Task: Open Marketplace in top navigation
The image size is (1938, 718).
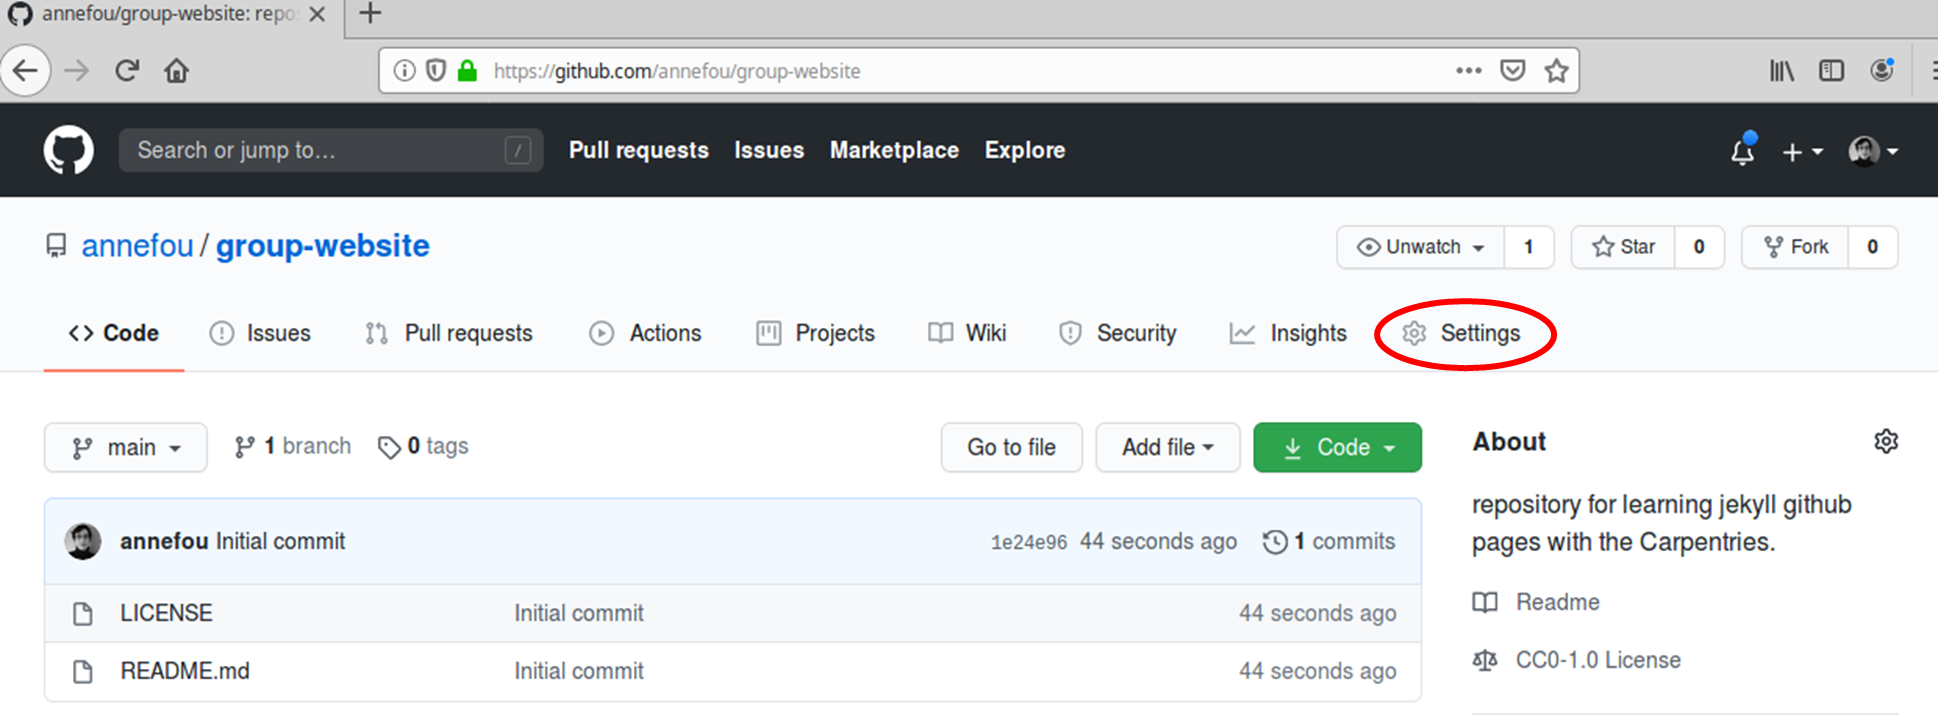Action: point(894,150)
